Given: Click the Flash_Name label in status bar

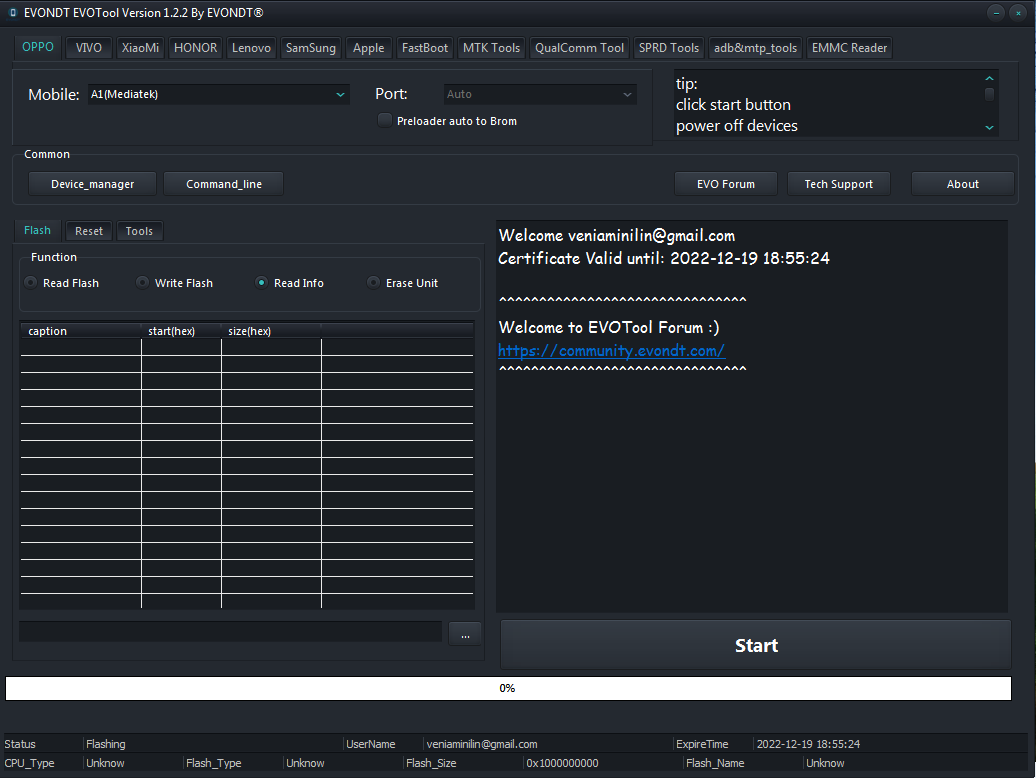Looking at the screenshot, I should pos(715,763).
